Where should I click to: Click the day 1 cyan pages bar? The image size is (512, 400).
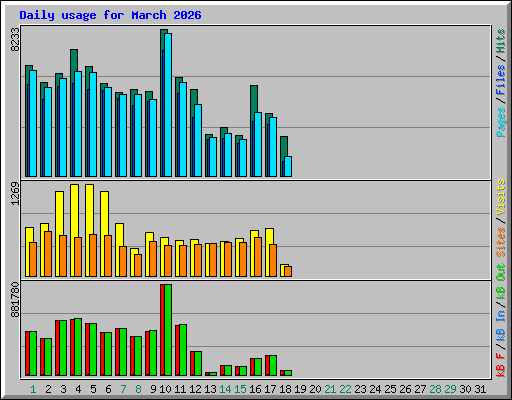pyautogui.click(x=33, y=123)
